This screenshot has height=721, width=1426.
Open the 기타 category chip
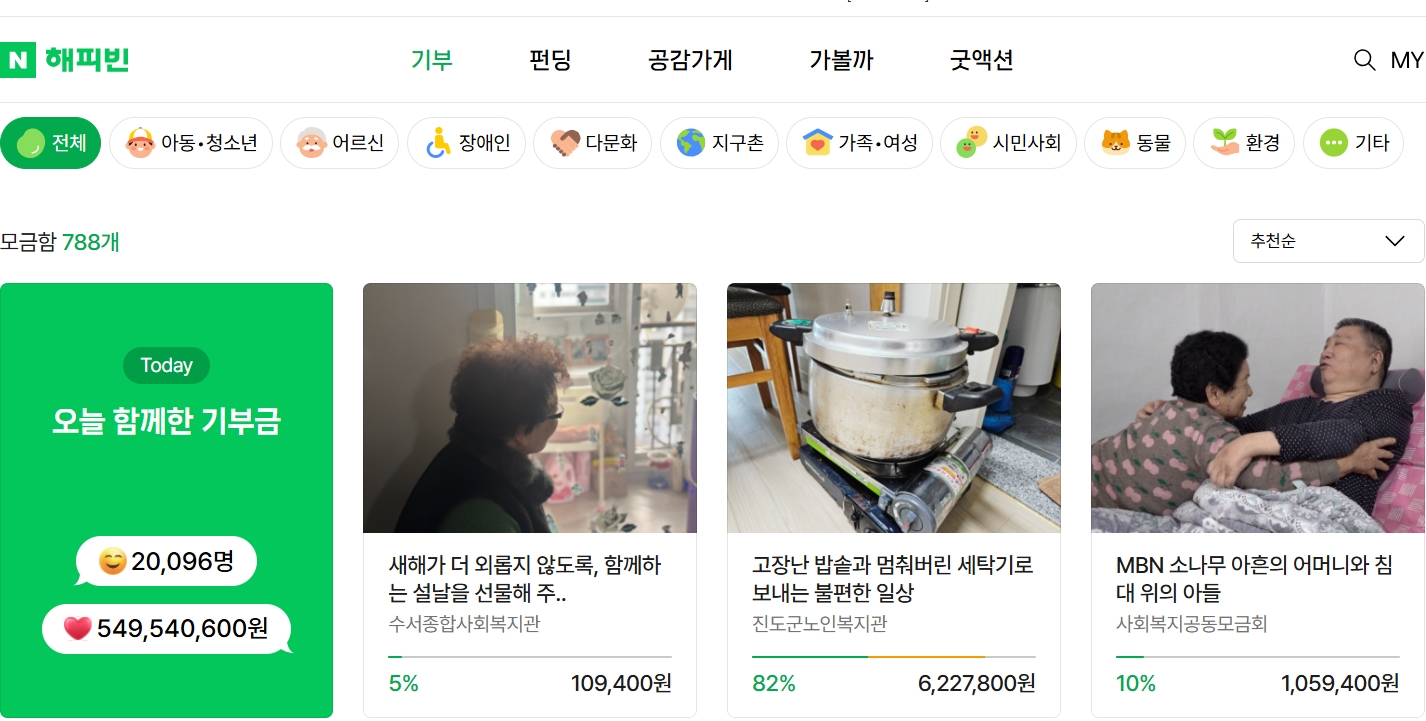click(1353, 143)
